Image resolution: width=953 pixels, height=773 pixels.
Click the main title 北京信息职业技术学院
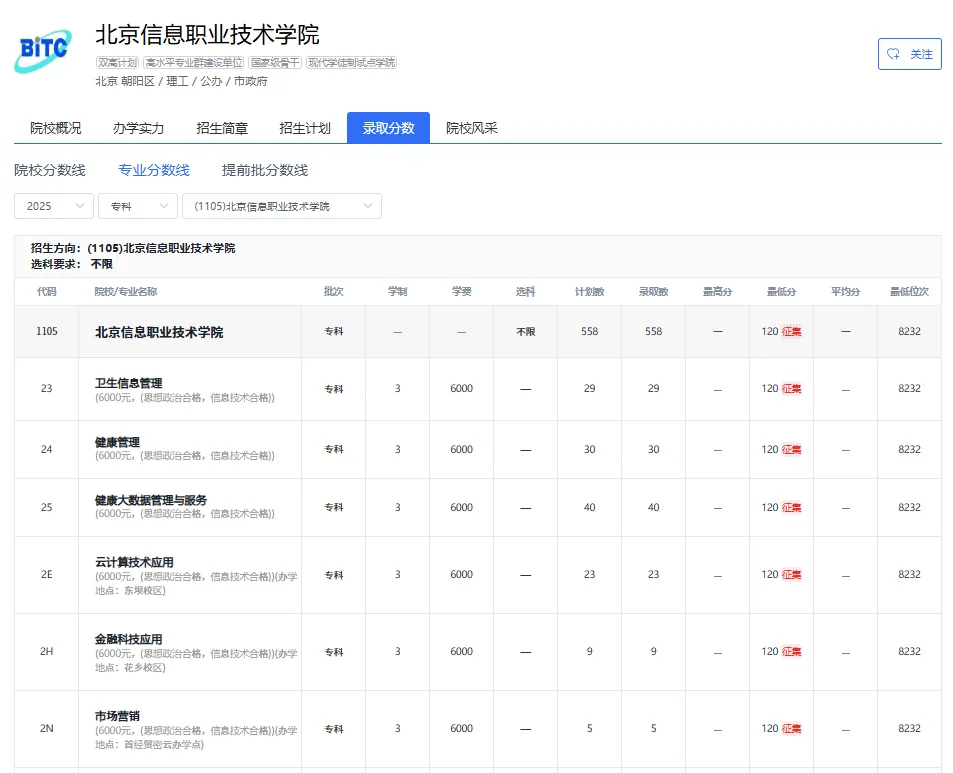207,35
